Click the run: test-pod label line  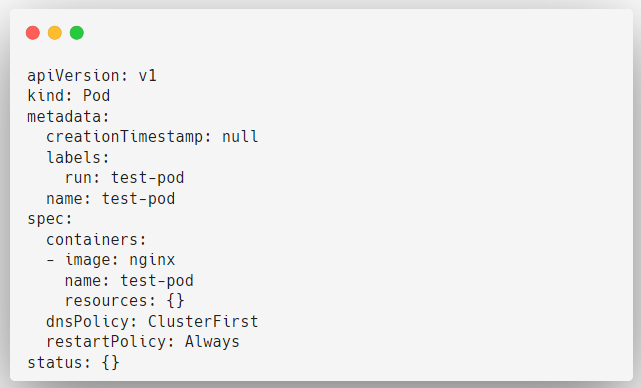pyautogui.click(x=124, y=178)
